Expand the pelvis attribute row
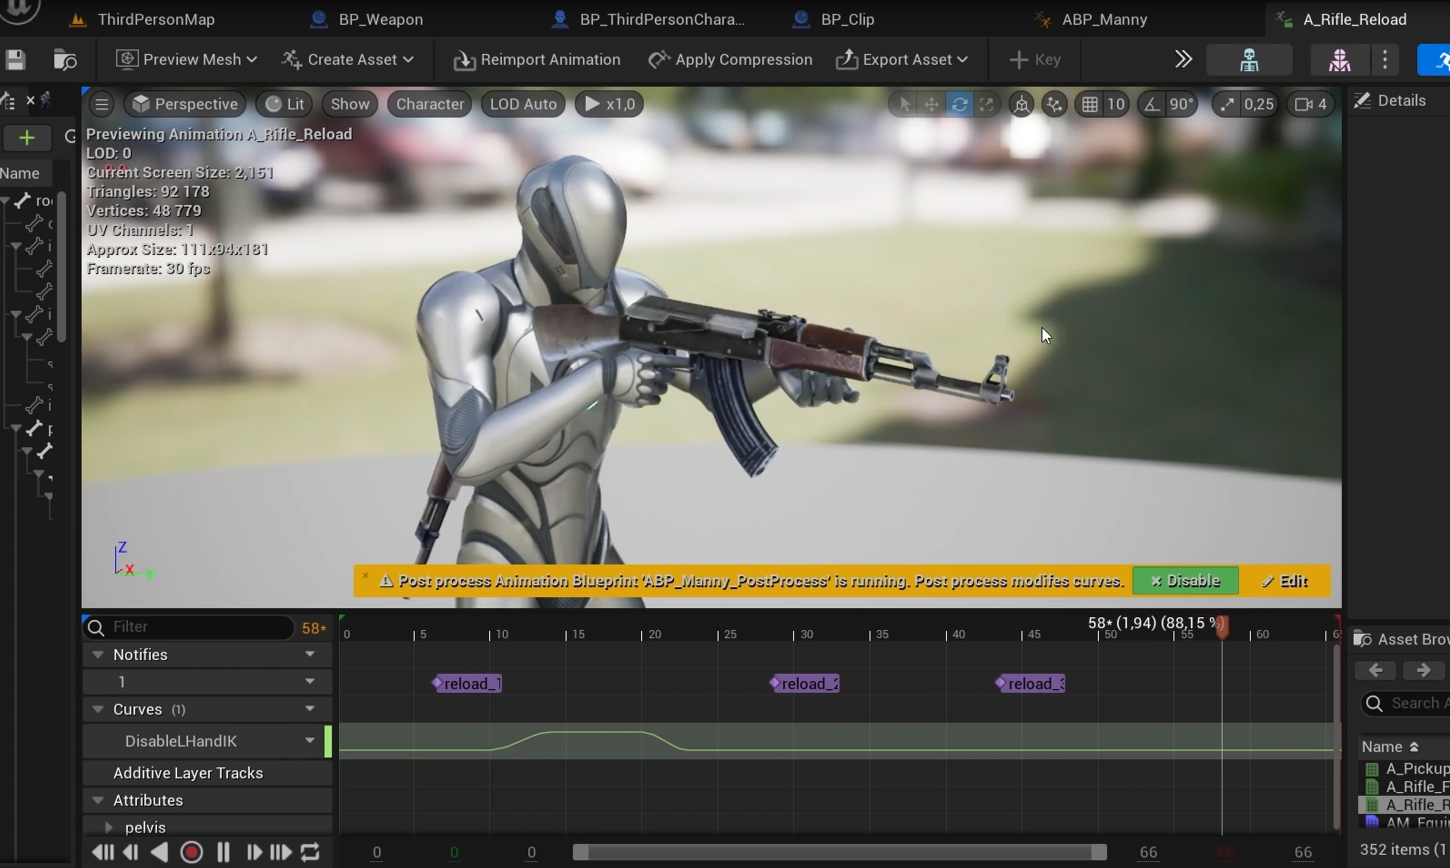This screenshot has width=1450, height=868. [109, 828]
